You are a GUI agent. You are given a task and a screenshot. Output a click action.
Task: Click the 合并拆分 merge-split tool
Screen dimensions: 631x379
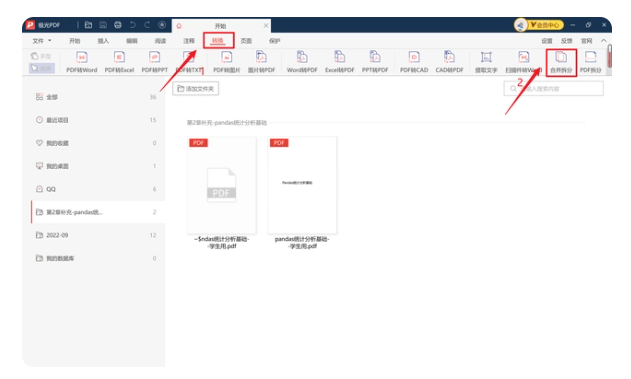click(x=561, y=62)
